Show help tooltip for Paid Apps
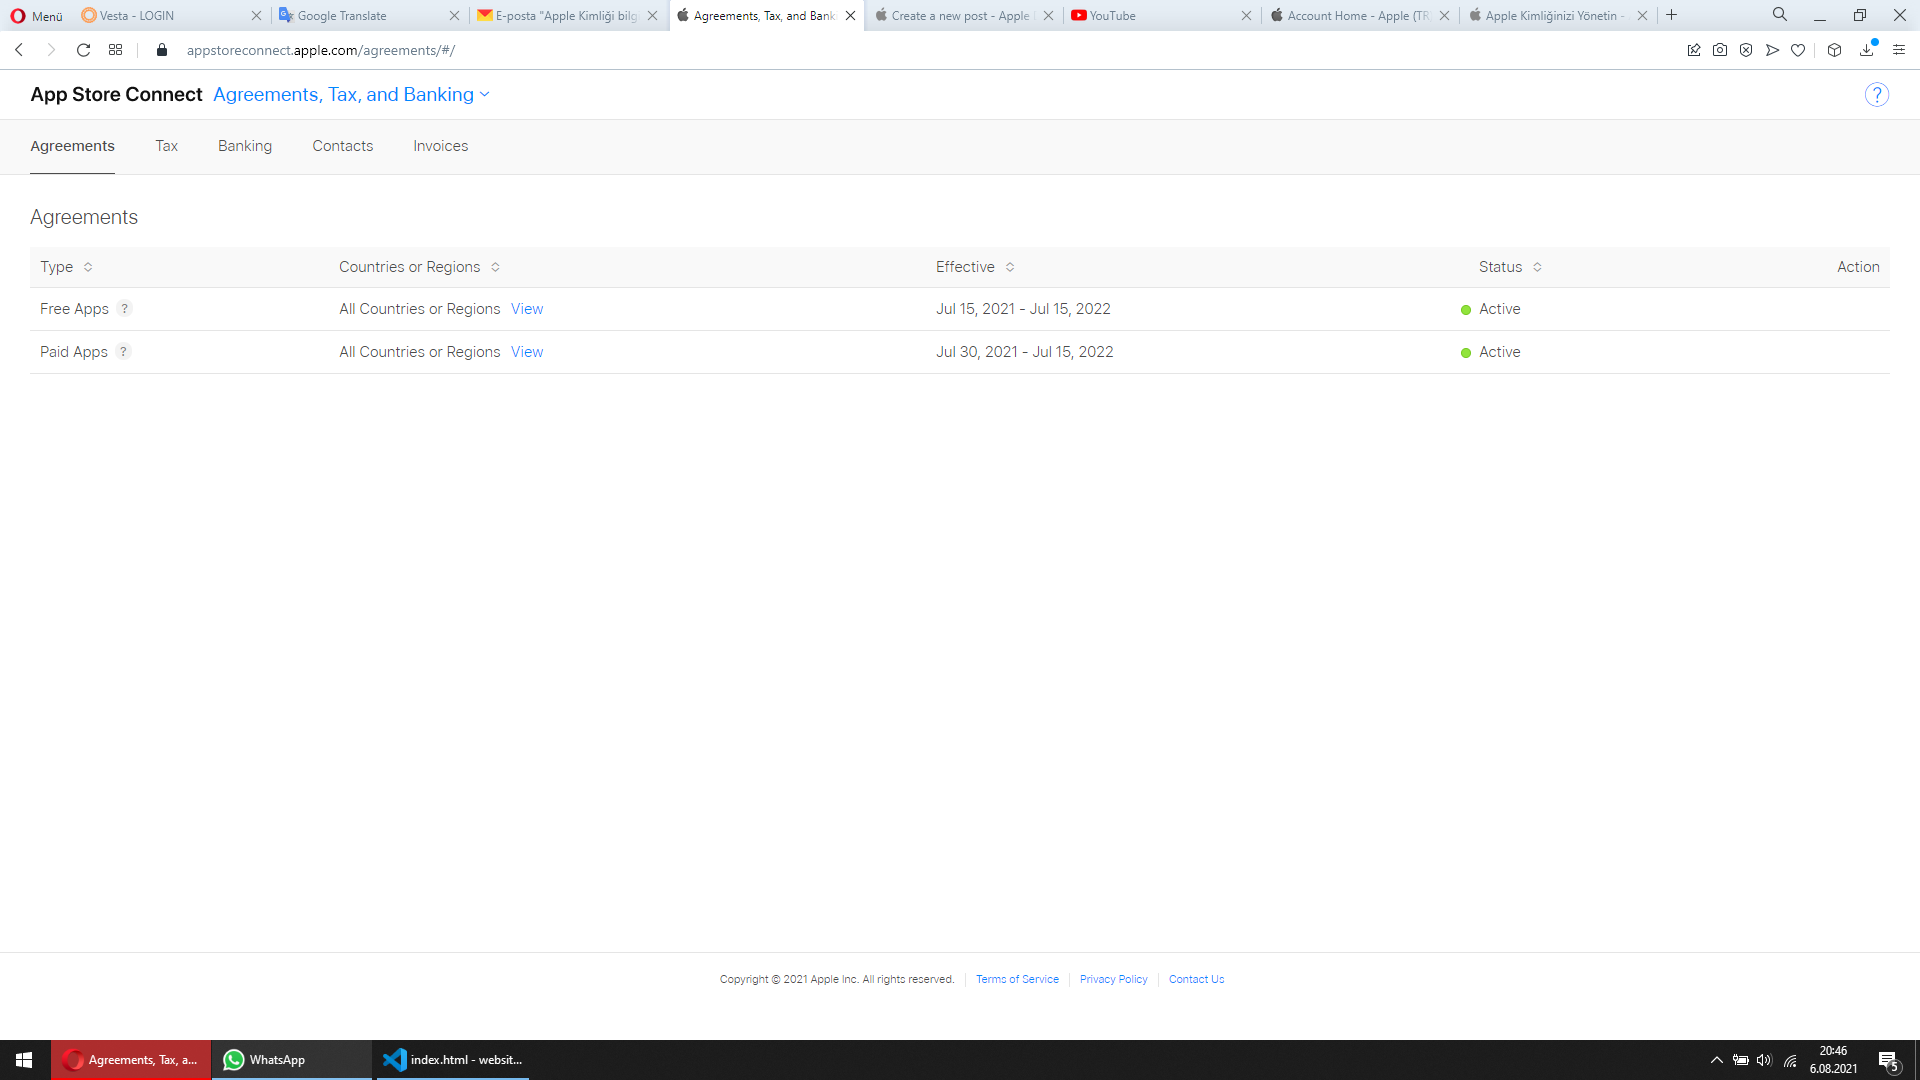Screen dimensions: 1920x1080 [x=124, y=352]
